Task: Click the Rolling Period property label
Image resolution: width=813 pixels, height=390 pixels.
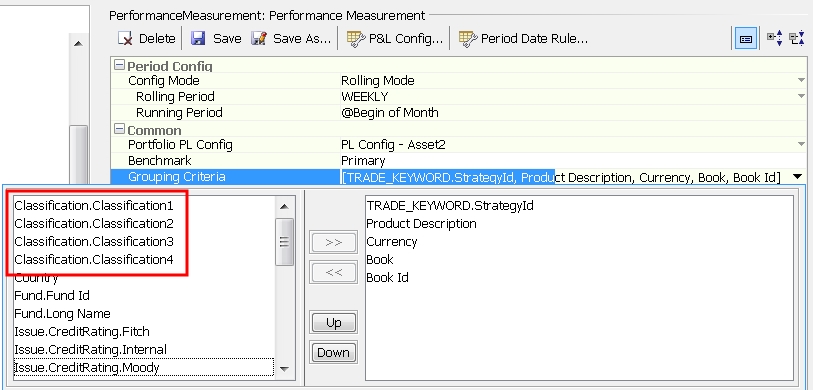Action: coord(175,97)
